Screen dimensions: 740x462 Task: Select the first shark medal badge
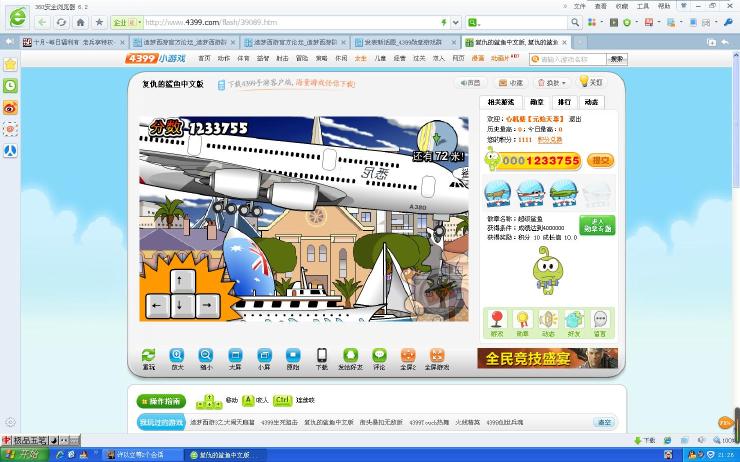(x=497, y=193)
